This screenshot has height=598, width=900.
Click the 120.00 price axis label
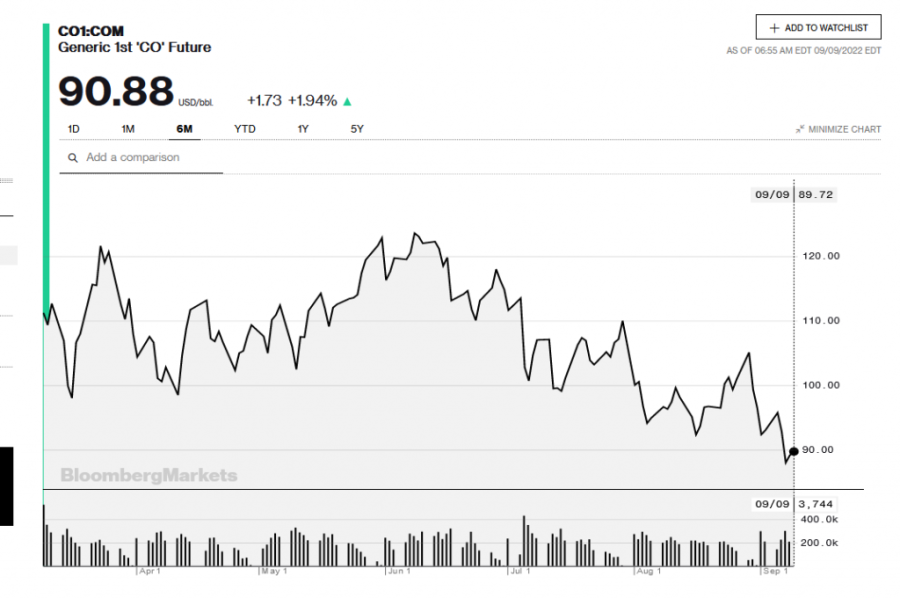pyautogui.click(x=819, y=256)
